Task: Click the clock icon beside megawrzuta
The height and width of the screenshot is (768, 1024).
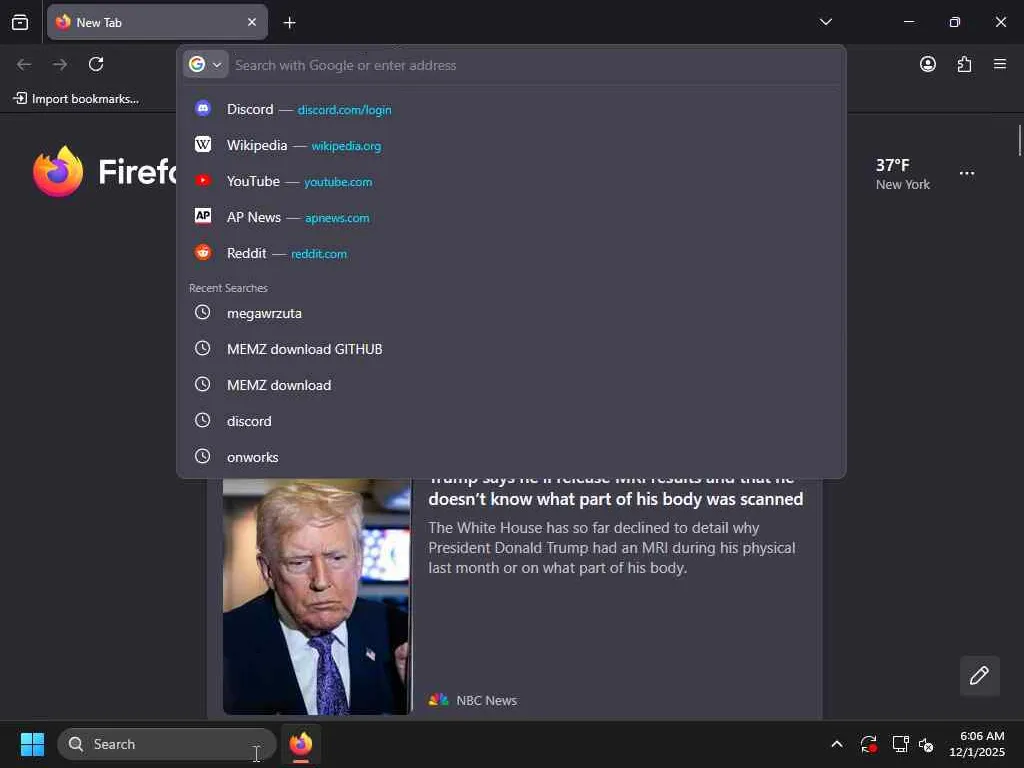Action: click(203, 312)
